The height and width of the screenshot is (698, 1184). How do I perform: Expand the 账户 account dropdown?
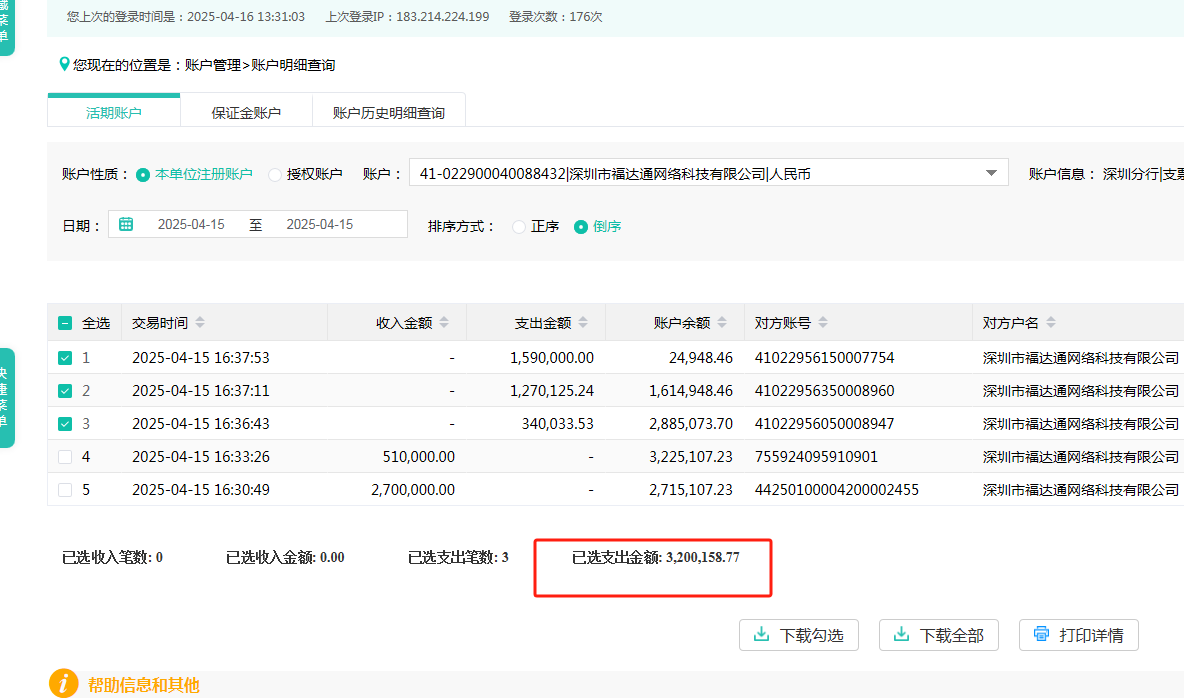(x=991, y=173)
